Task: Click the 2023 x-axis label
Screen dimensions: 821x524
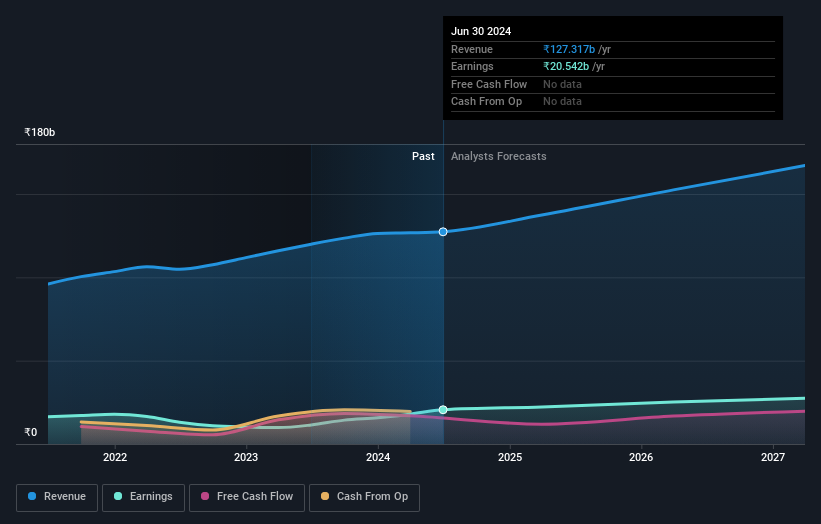Action: click(x=246, y=458)
